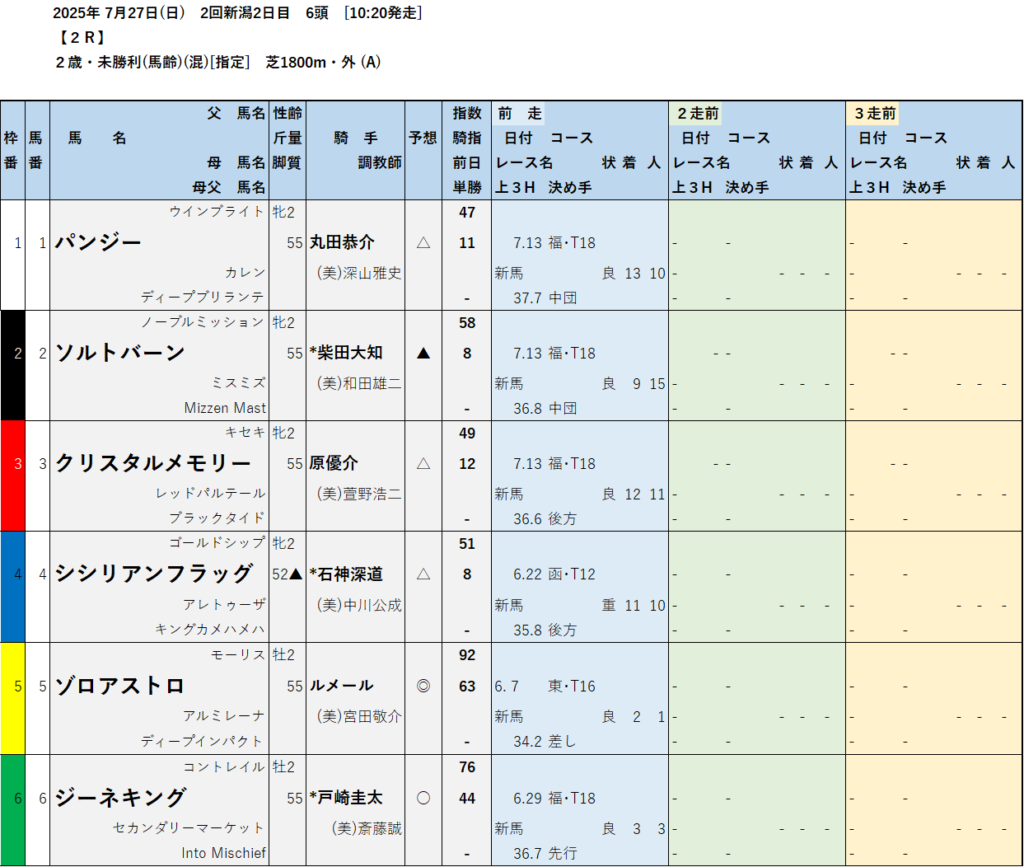Click dam sire Mizzen Mast

pyautogui.click(x=225, y=408)
